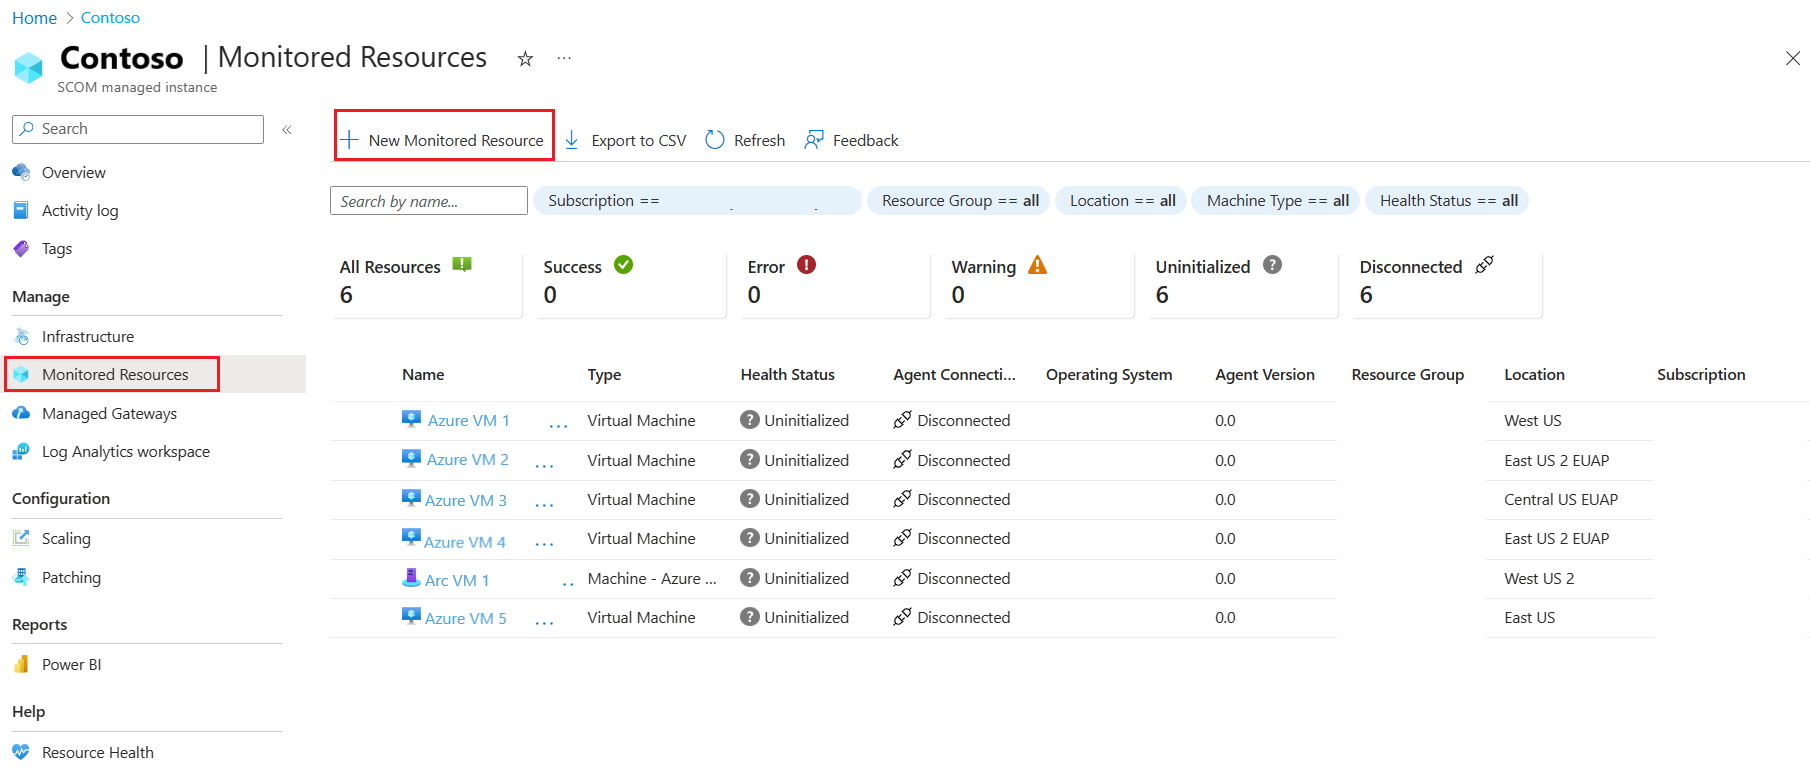The height and width of the screenshot is (772, 1810).
Task: Open Power BI reports
Action: pos(71,664)
